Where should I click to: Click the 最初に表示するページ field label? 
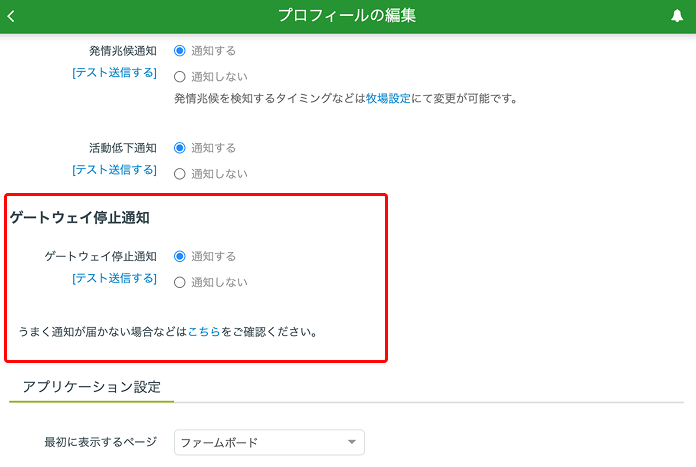pyautogui.click(x=100, y=442)
